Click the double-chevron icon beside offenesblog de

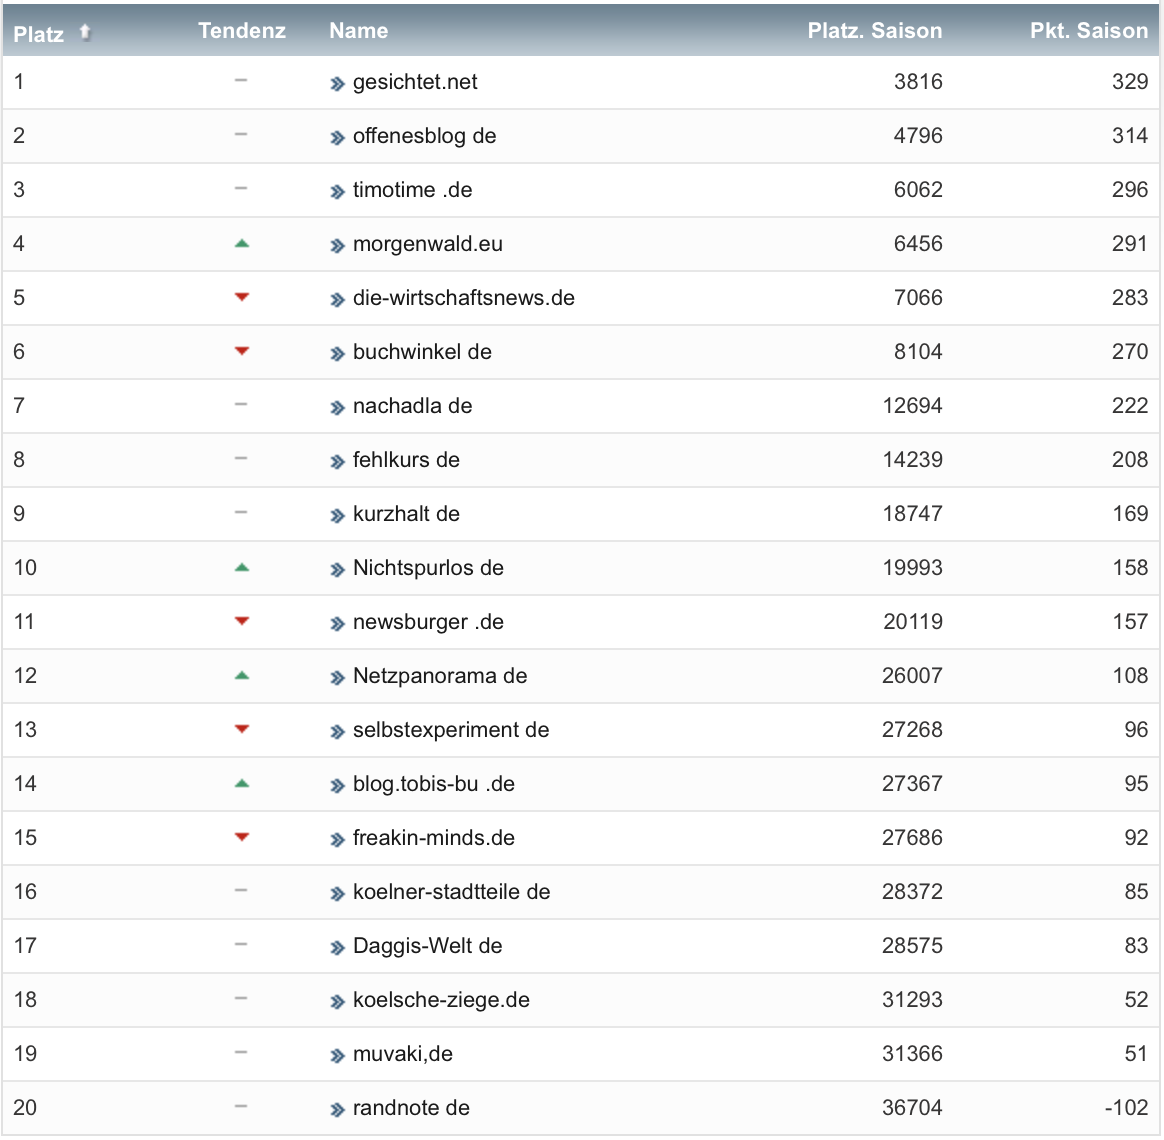coord(338,138)
